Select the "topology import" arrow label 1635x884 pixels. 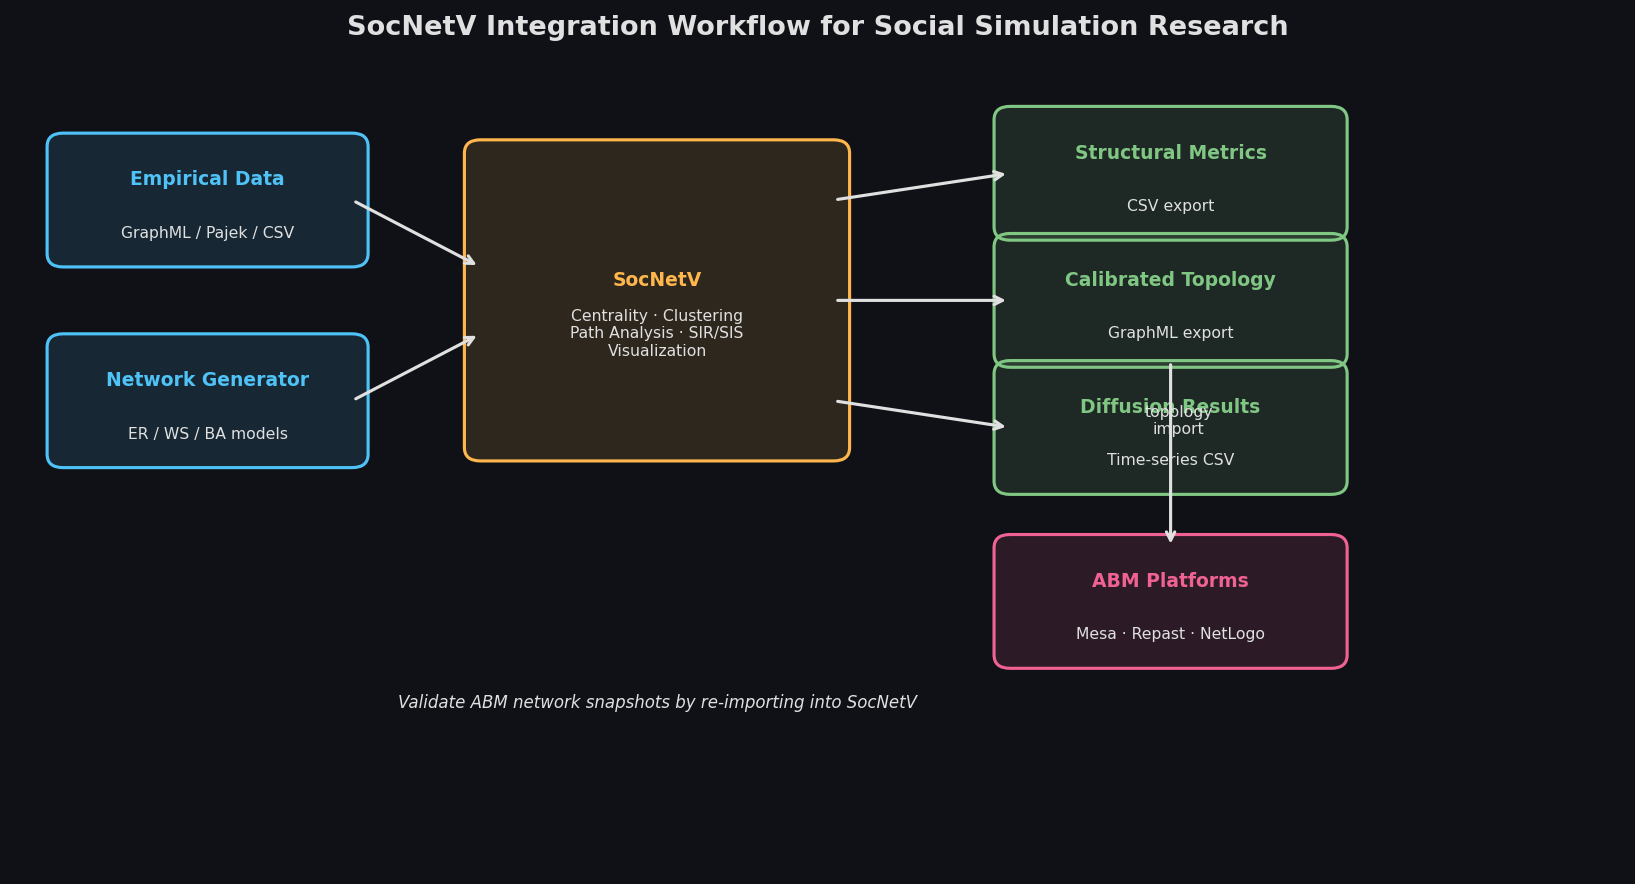coord(1178,420)
